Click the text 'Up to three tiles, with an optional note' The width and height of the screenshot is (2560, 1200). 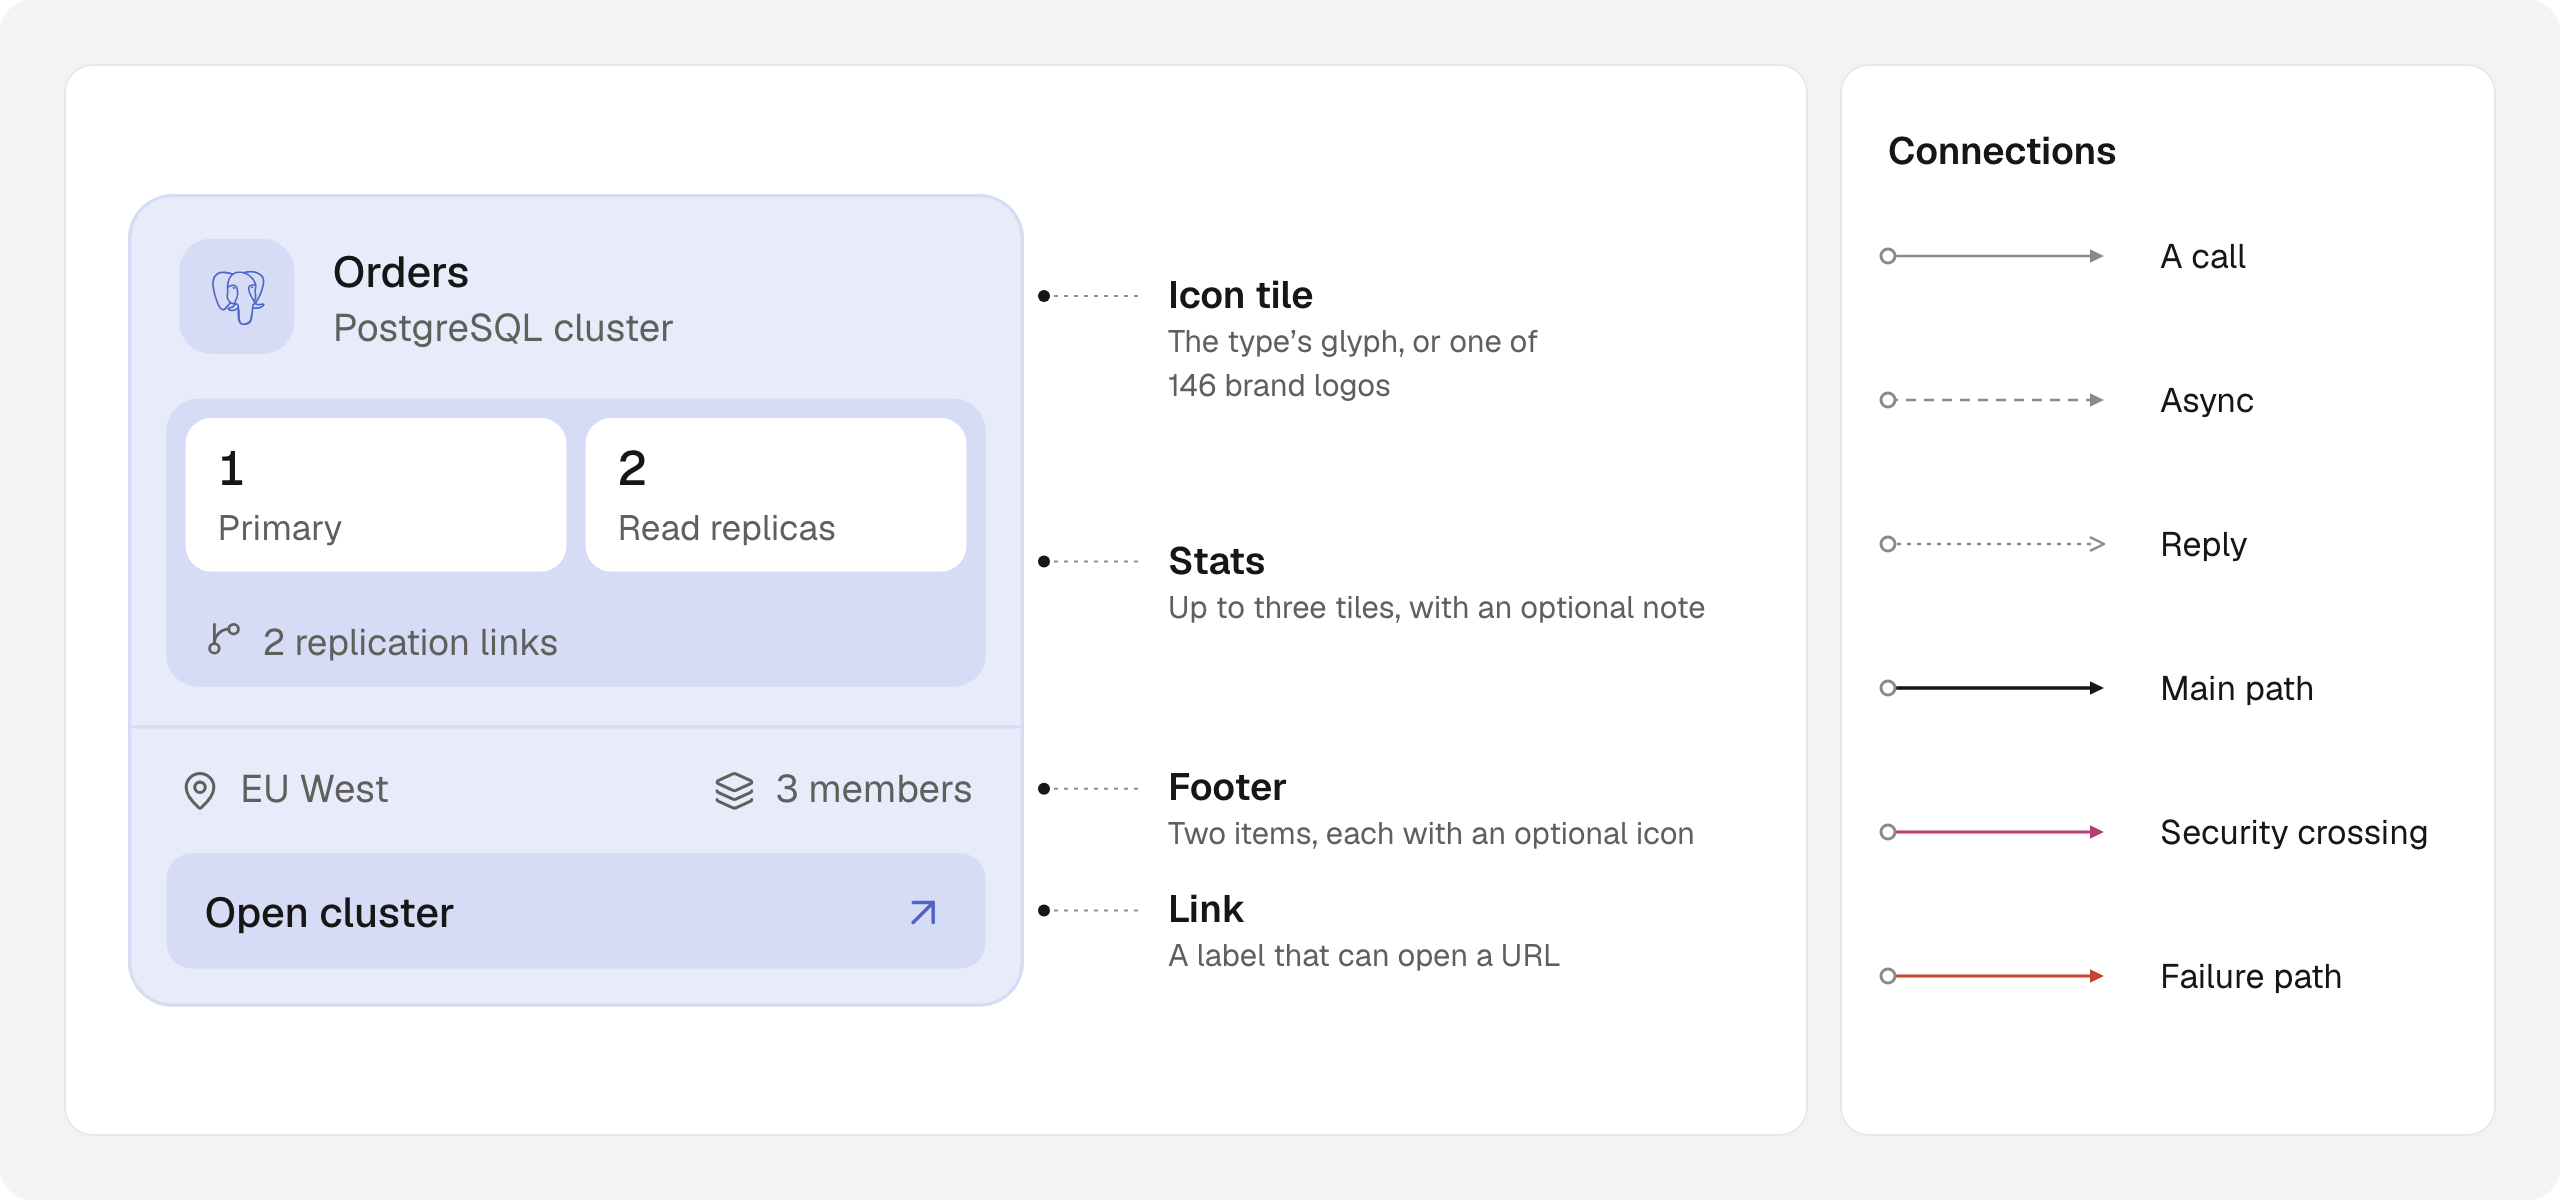coord(1436,608)
